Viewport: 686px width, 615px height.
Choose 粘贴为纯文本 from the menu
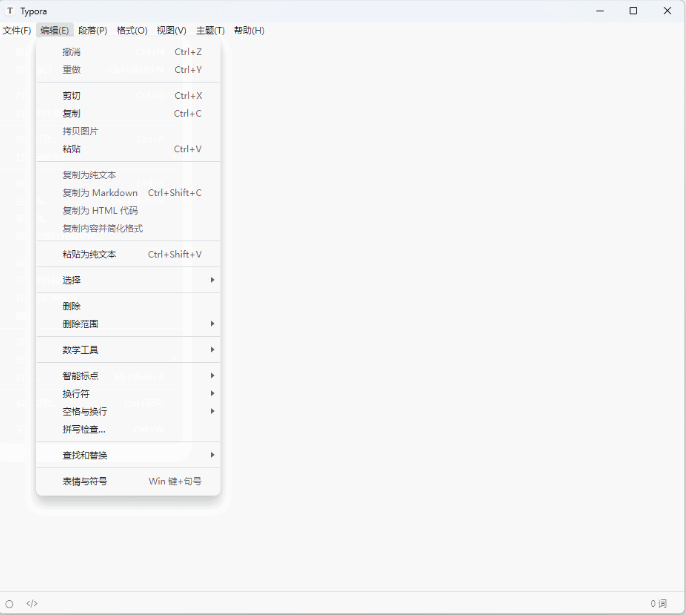[128, 255]
